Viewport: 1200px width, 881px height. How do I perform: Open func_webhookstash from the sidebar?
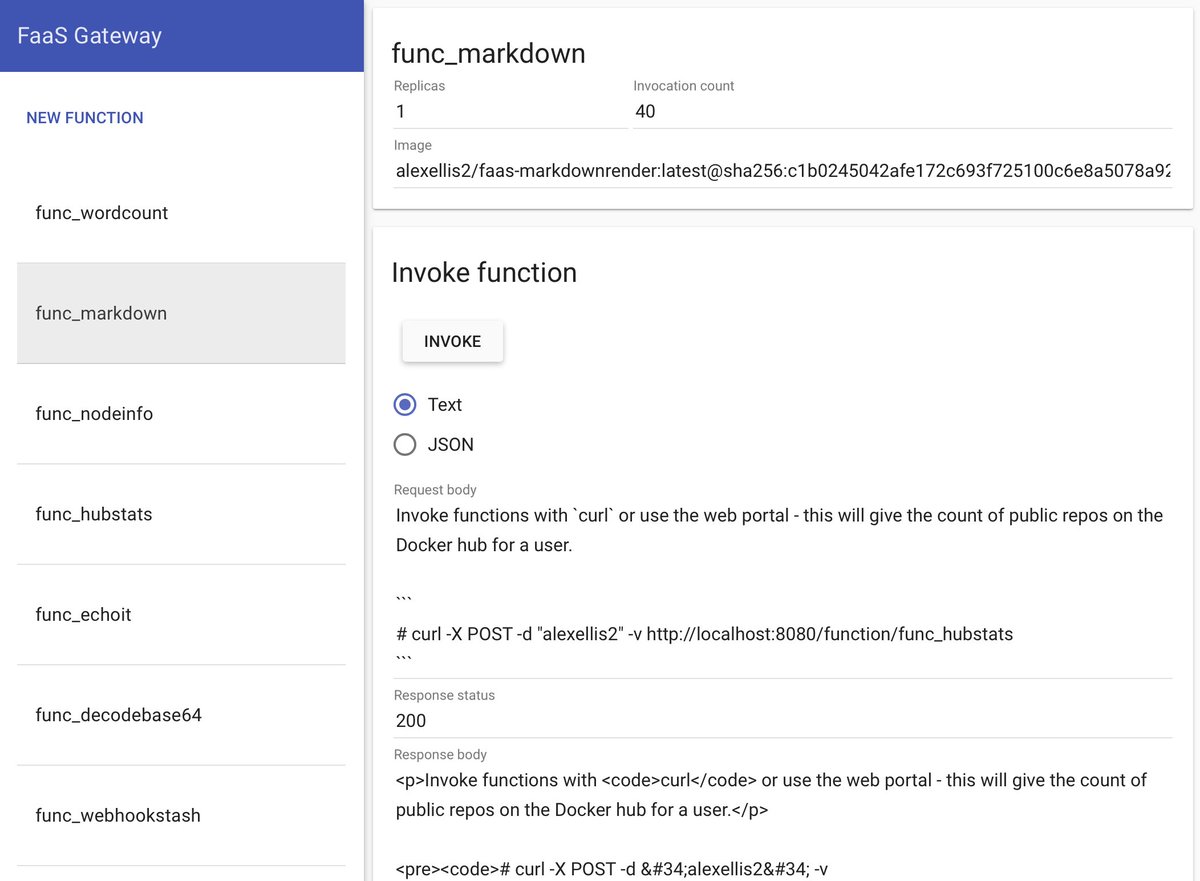[x=181, y=816]
